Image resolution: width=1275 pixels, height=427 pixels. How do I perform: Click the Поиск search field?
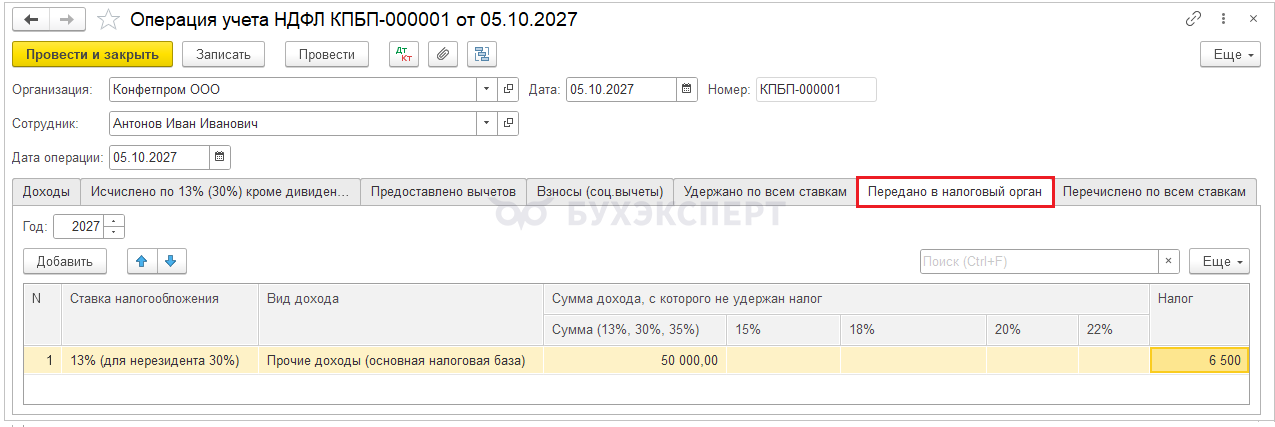[1038, 261]
